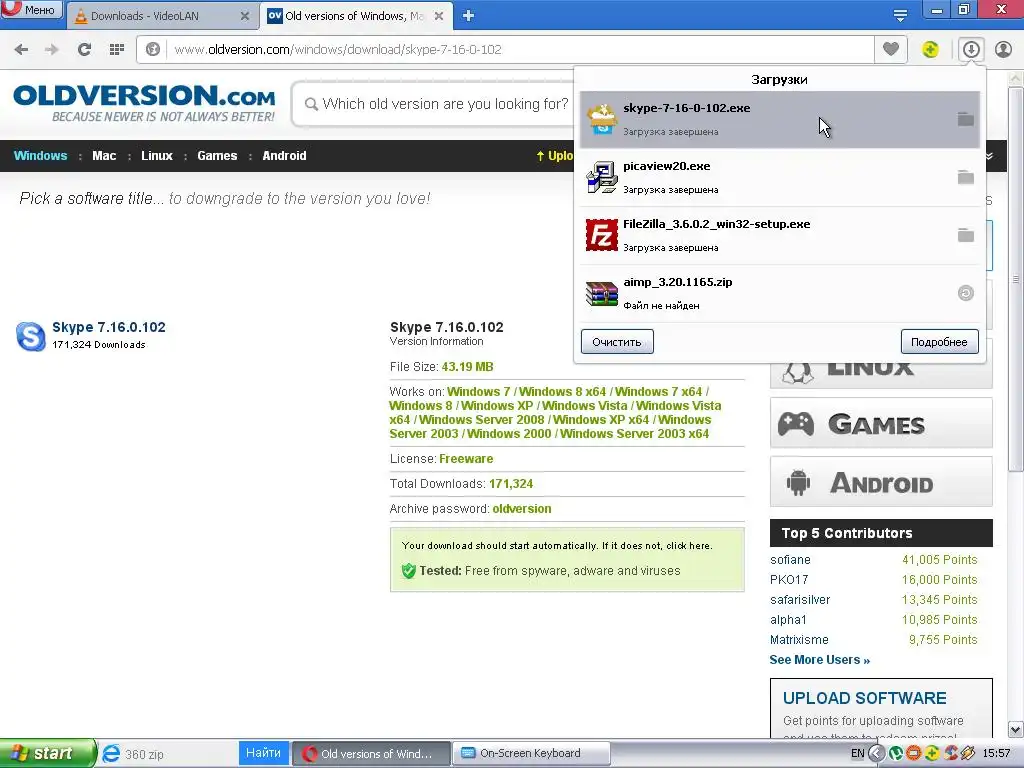Select Mac in the site nav bar

[104, 155]
